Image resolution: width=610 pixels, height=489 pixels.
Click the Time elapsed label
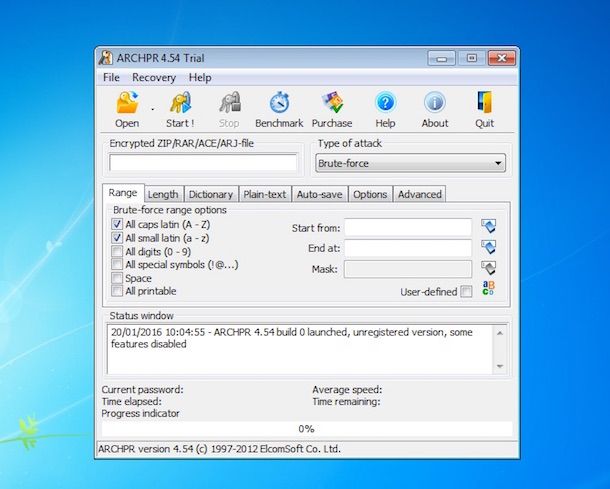131,401
